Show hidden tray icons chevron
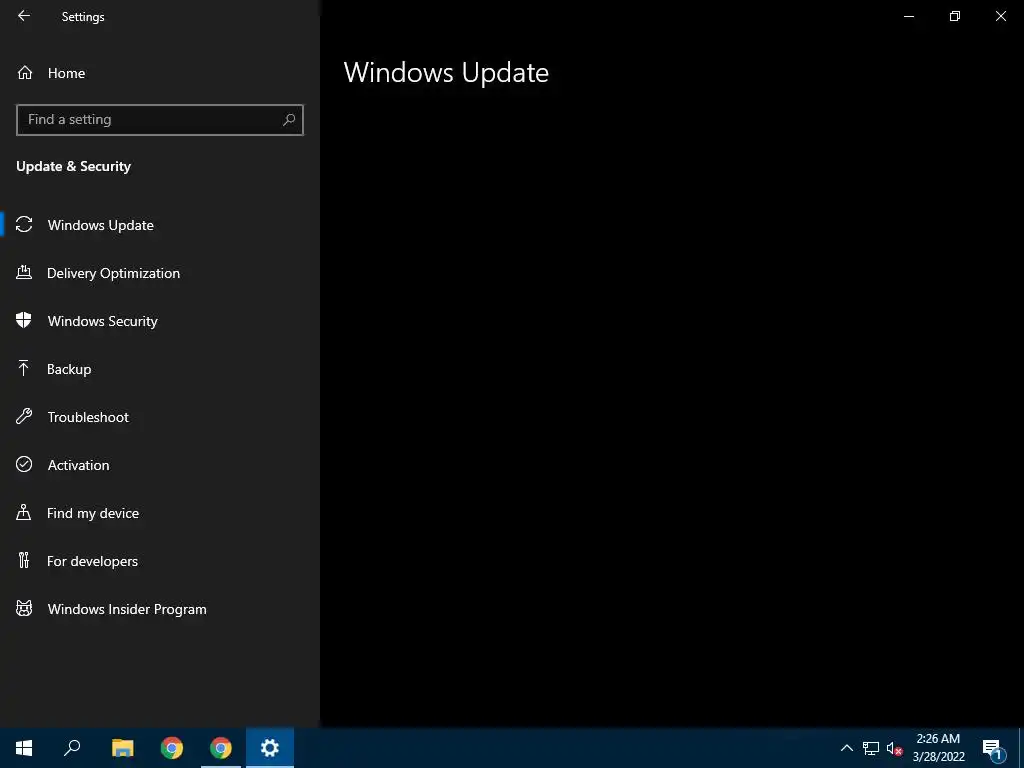 tap(846, 748)
